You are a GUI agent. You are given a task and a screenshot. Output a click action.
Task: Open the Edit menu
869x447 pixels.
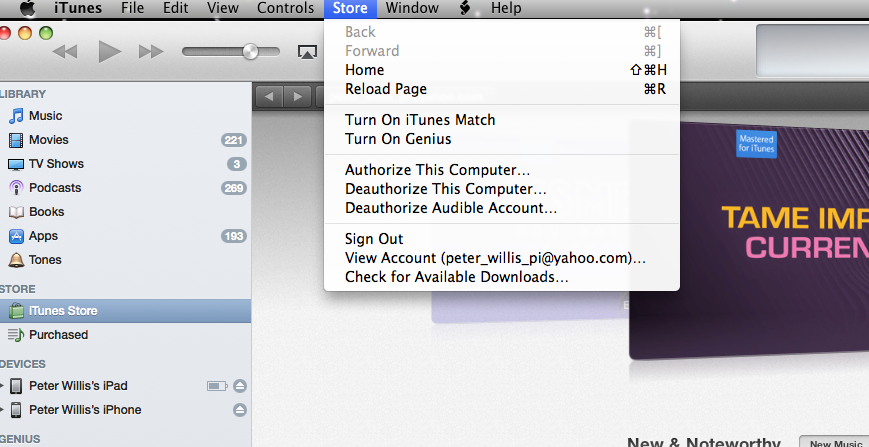click(176, 8)
